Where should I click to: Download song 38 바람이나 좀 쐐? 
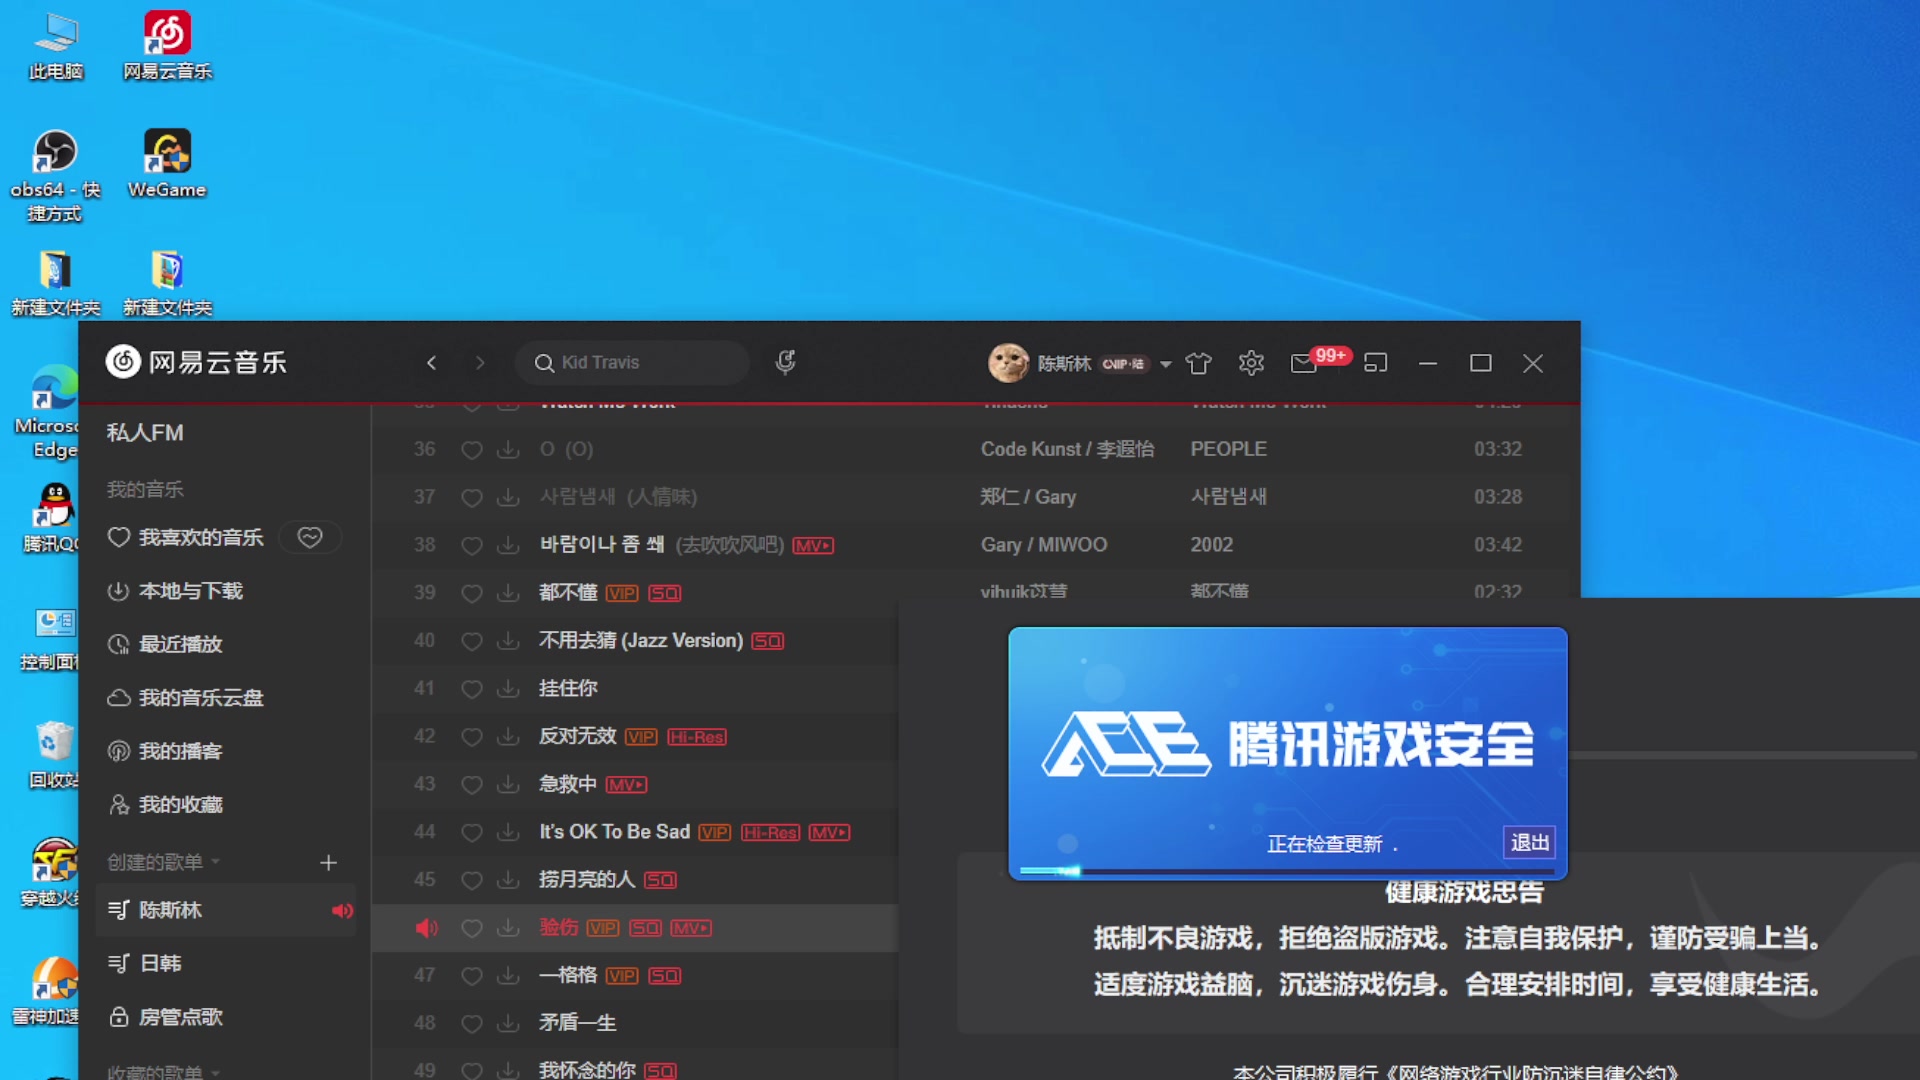[x=508, y=545]
